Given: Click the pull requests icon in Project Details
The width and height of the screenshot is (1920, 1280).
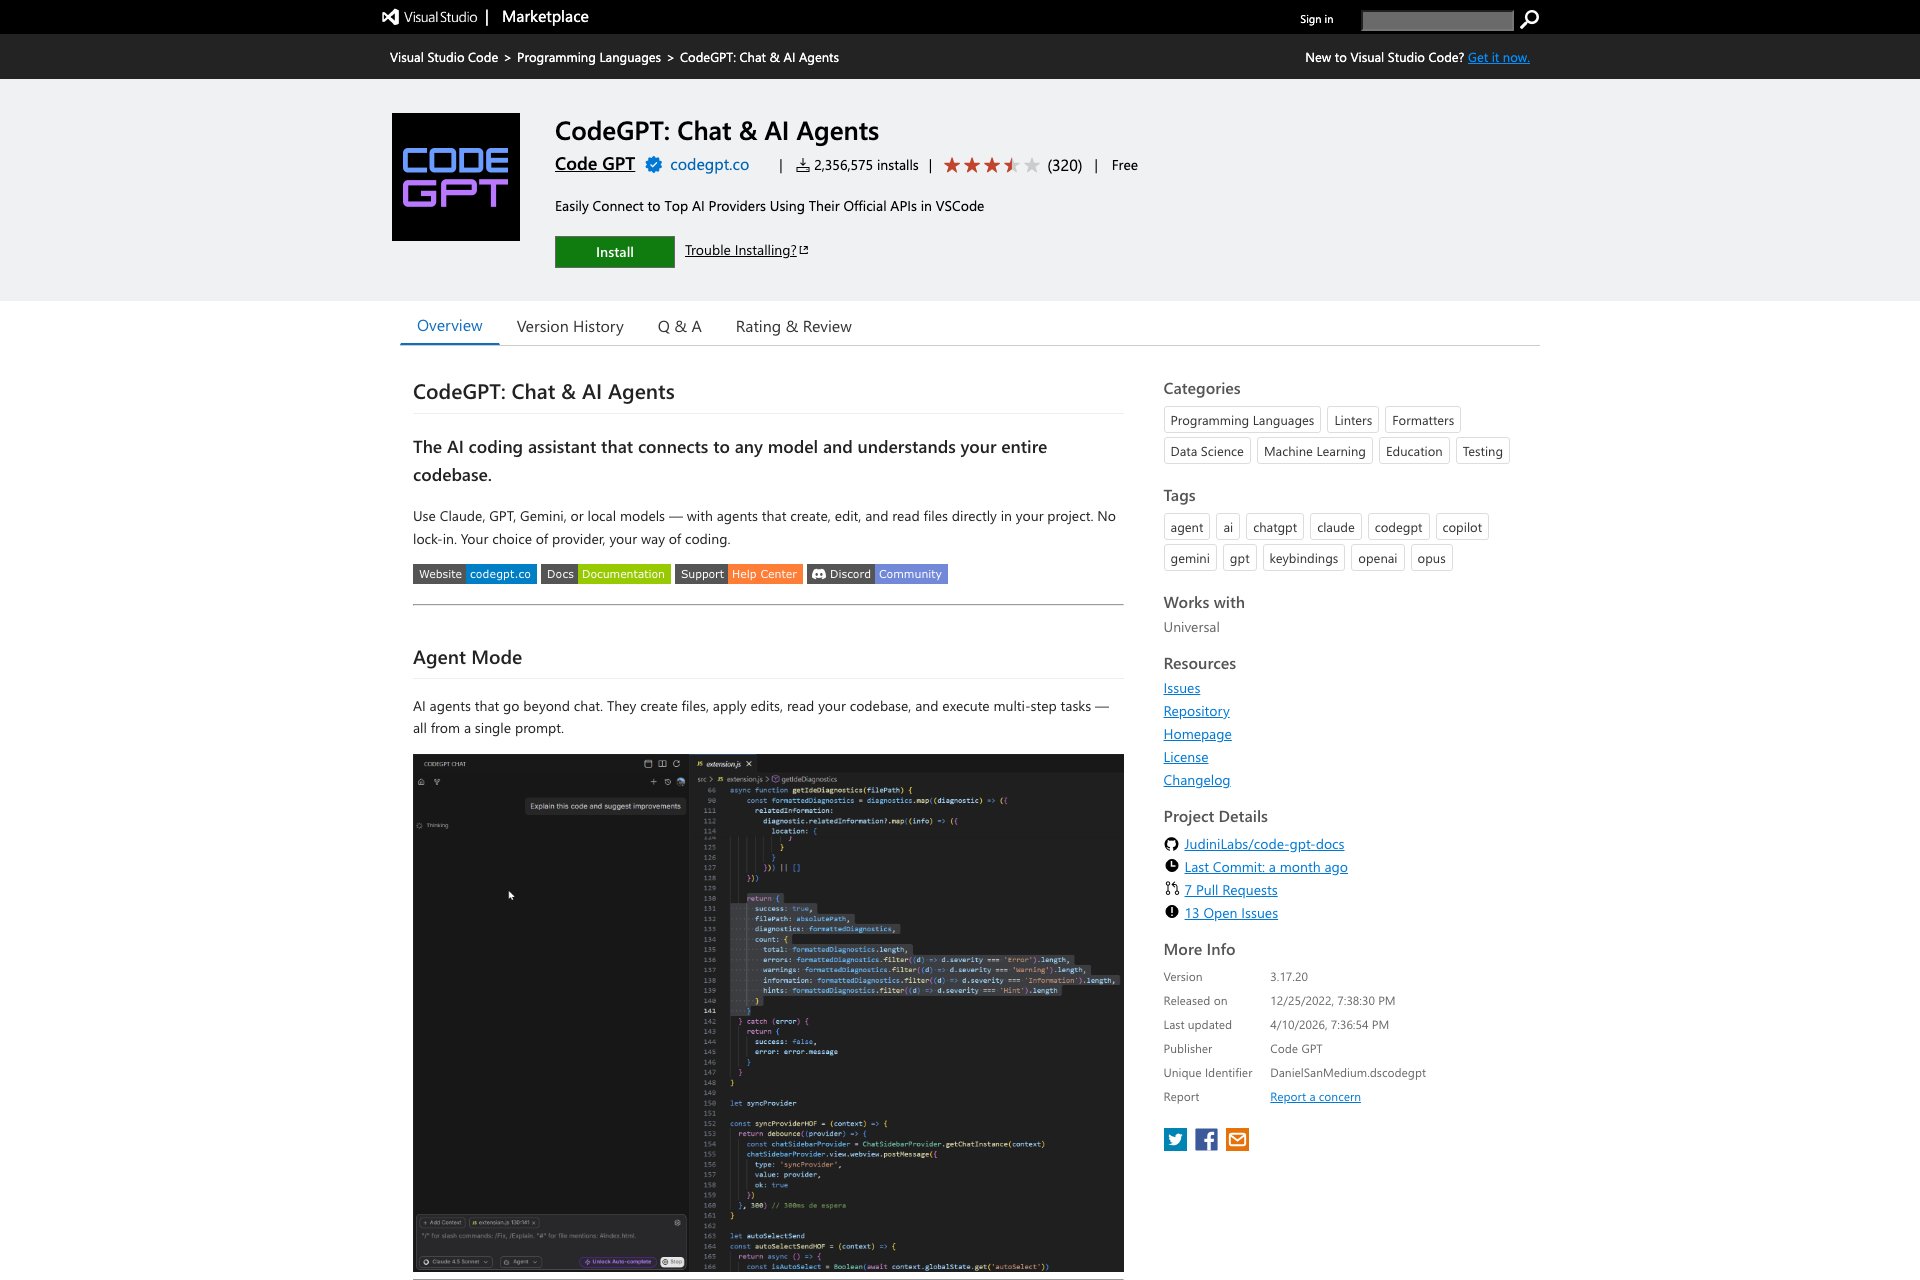Looking at the screenshot, I should coord(1171,889).
